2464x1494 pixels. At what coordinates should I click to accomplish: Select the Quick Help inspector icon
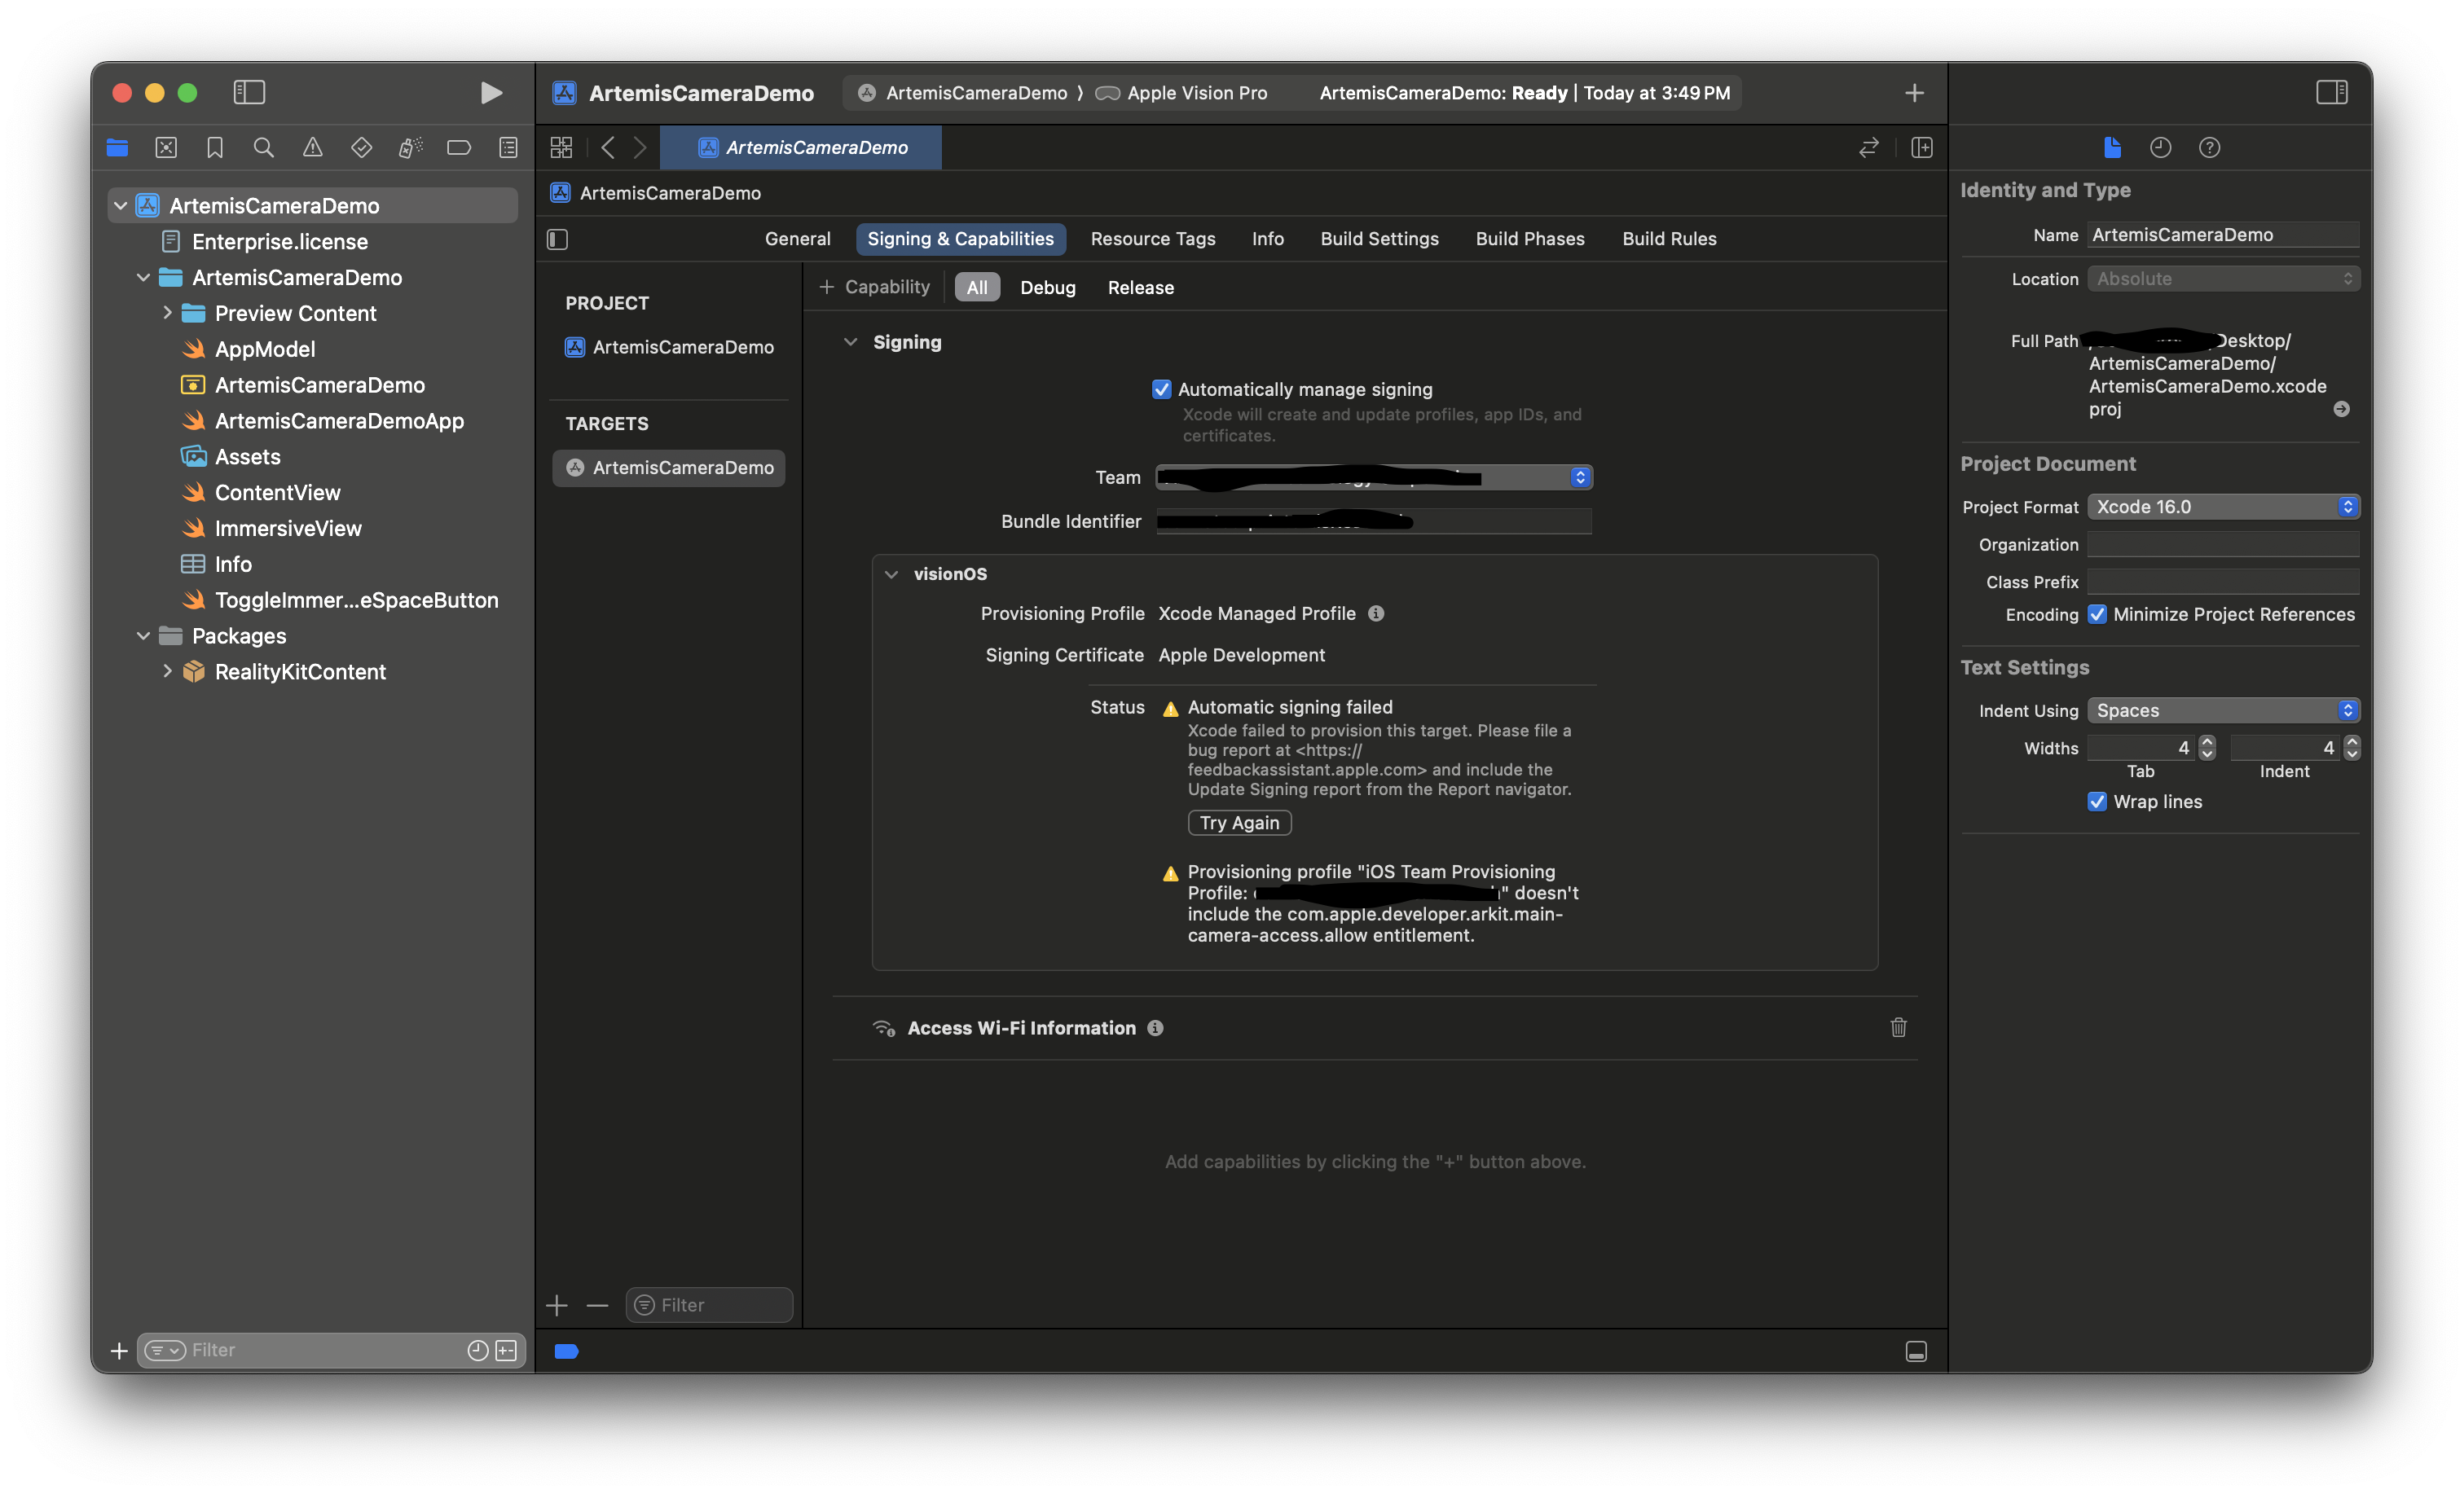click(x=2209, y=148)
